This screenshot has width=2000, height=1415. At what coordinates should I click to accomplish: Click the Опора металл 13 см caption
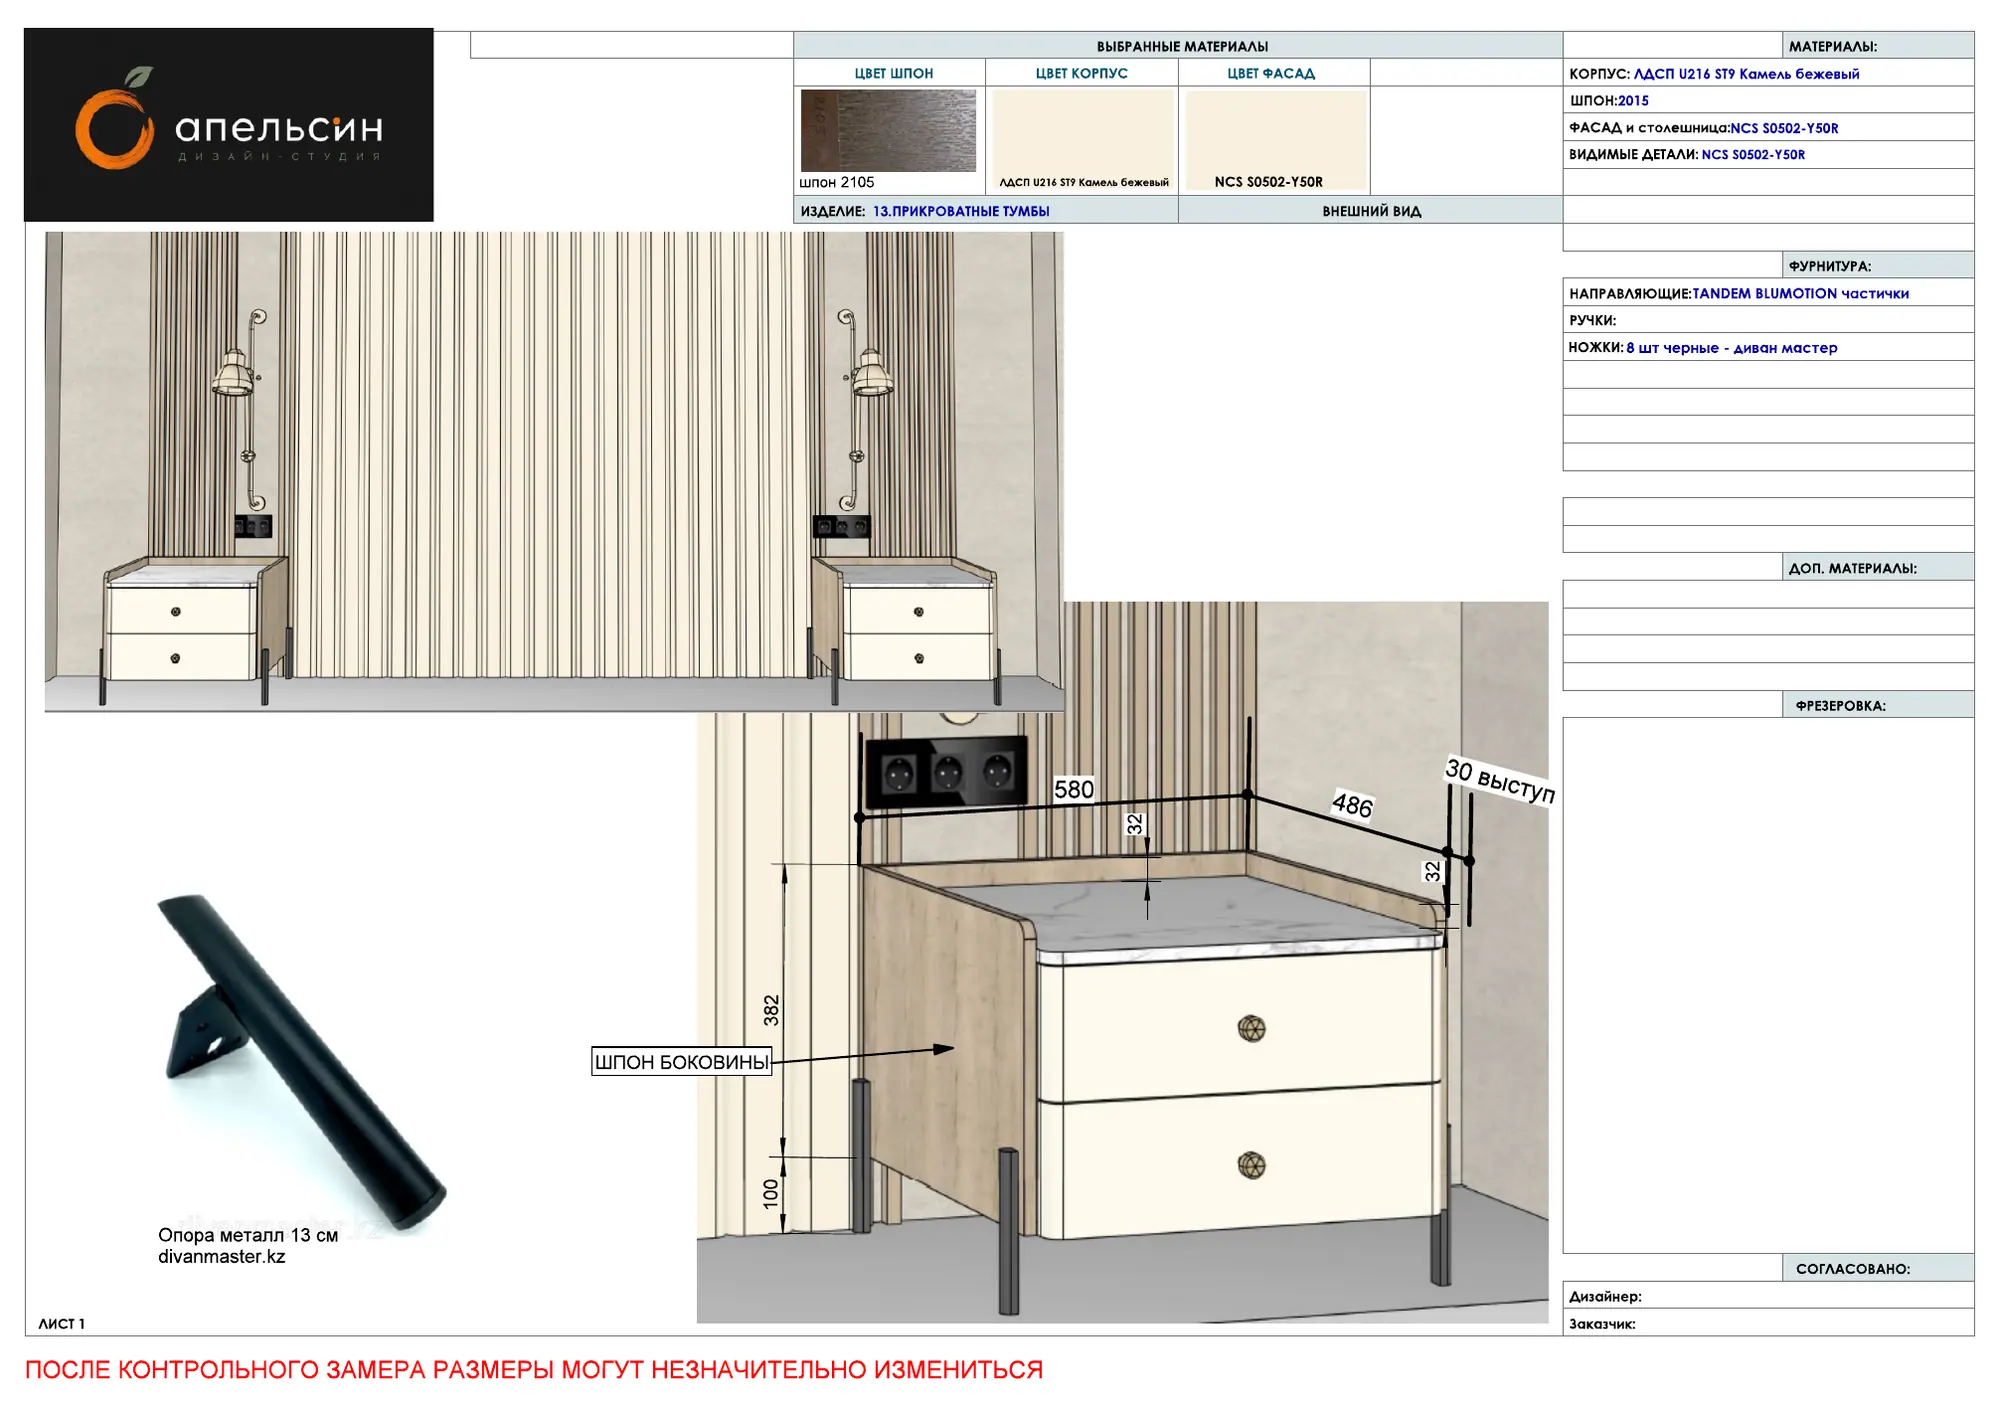coord(248,1235)
